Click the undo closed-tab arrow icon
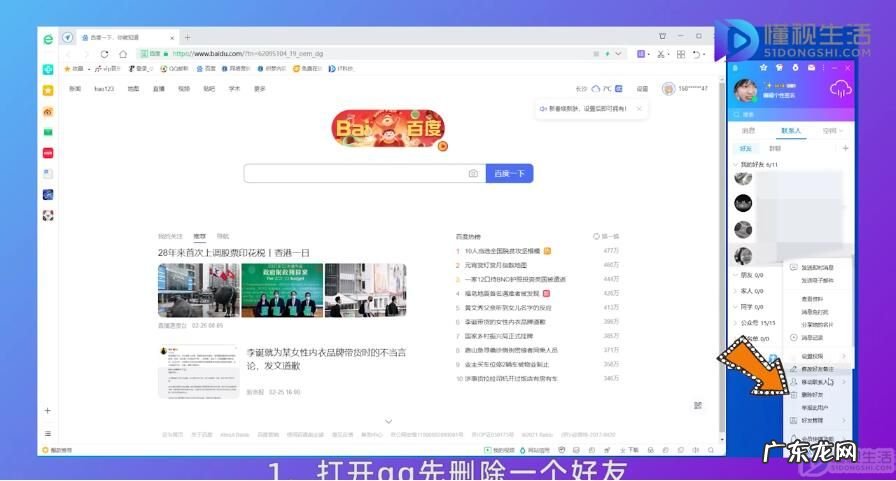Viewport: 896px width, 481px height. [x=697, y=54]
